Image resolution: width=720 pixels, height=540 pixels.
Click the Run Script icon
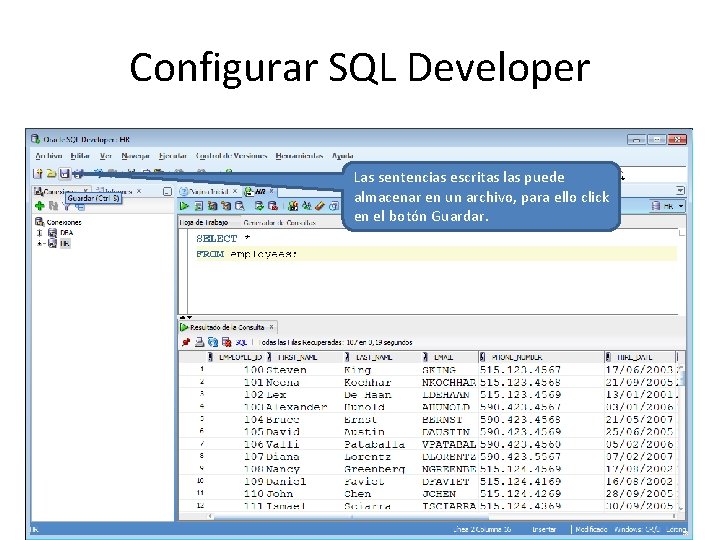199,206
